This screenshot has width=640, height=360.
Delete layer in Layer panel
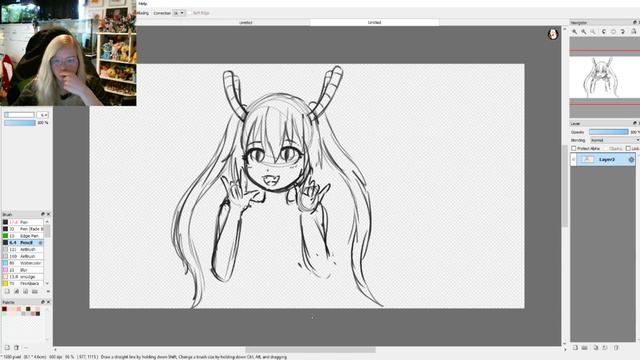coord(616,348)
